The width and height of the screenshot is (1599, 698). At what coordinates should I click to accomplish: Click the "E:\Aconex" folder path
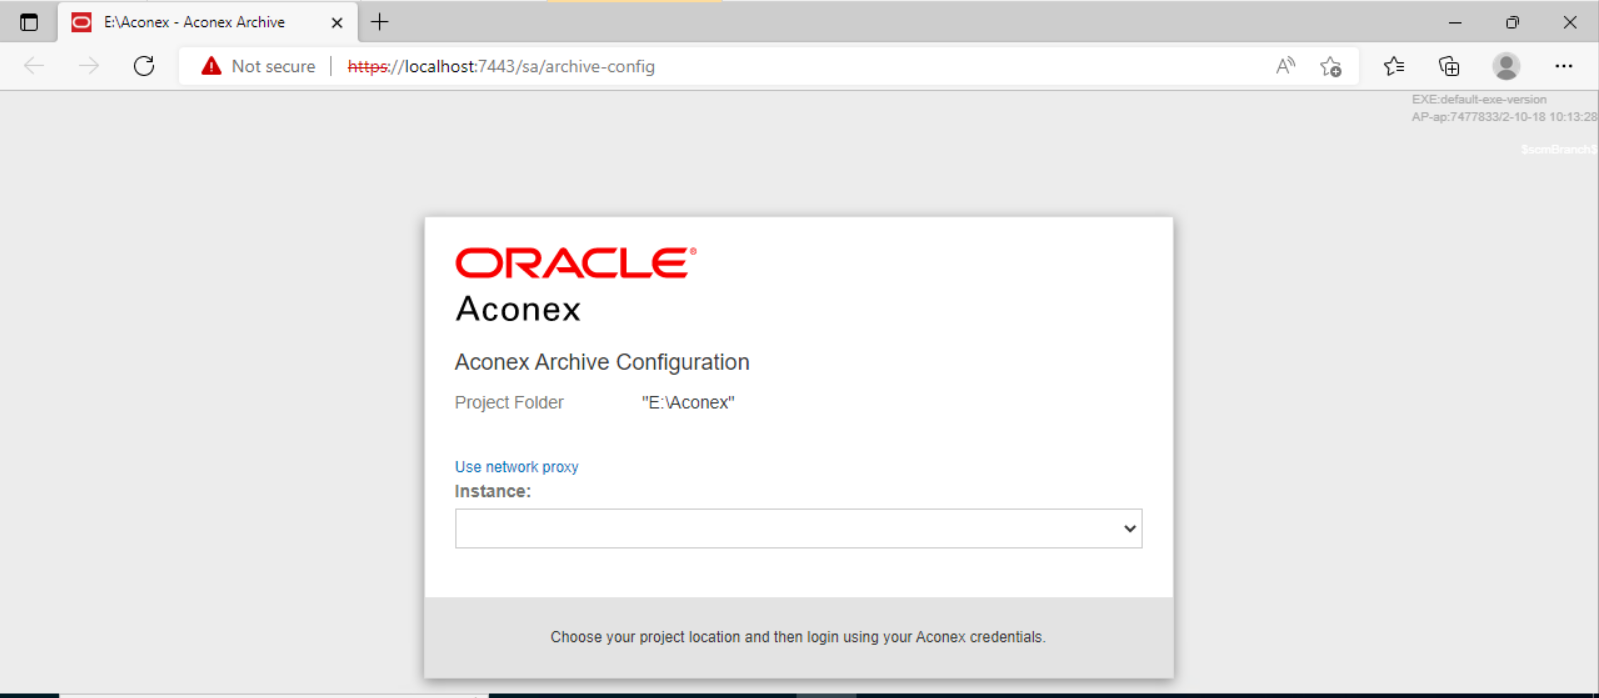(x=688, y=402)
